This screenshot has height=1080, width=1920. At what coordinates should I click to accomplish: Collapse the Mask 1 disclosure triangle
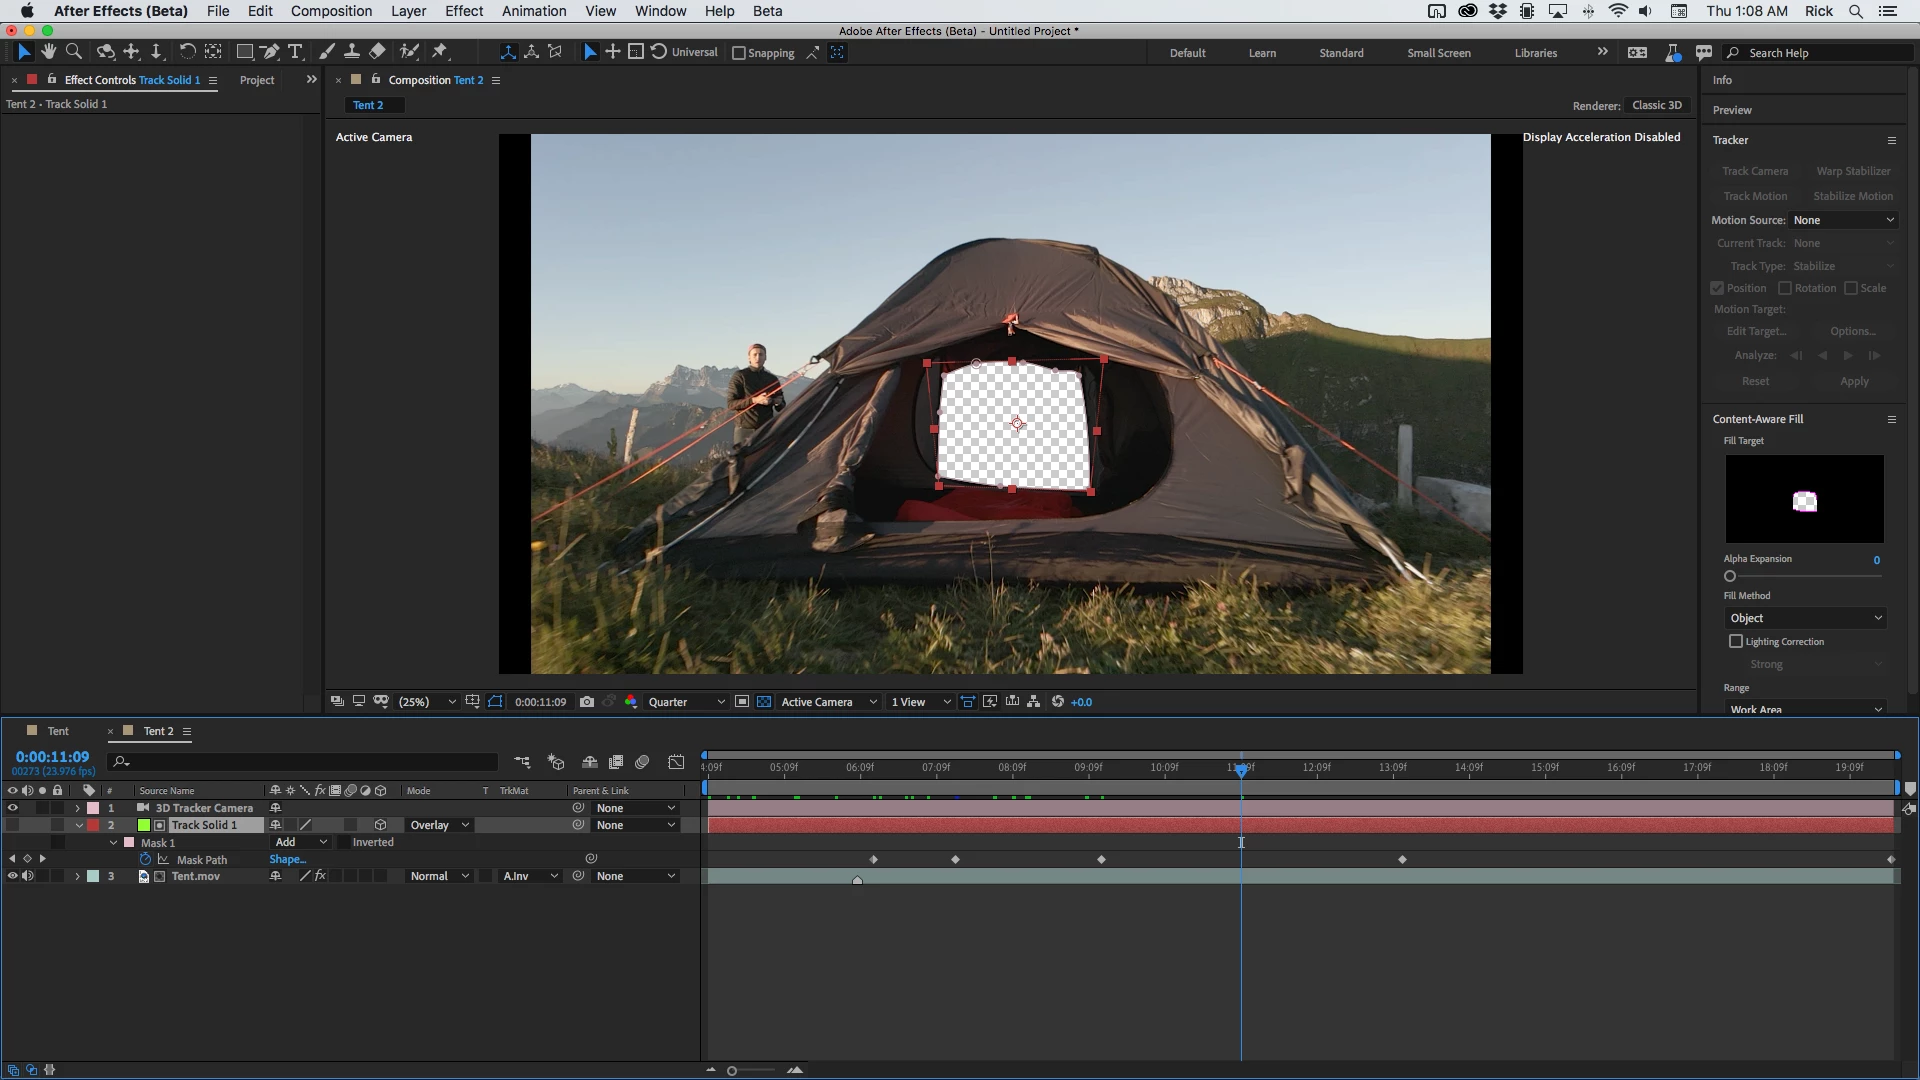coord(114,843)
